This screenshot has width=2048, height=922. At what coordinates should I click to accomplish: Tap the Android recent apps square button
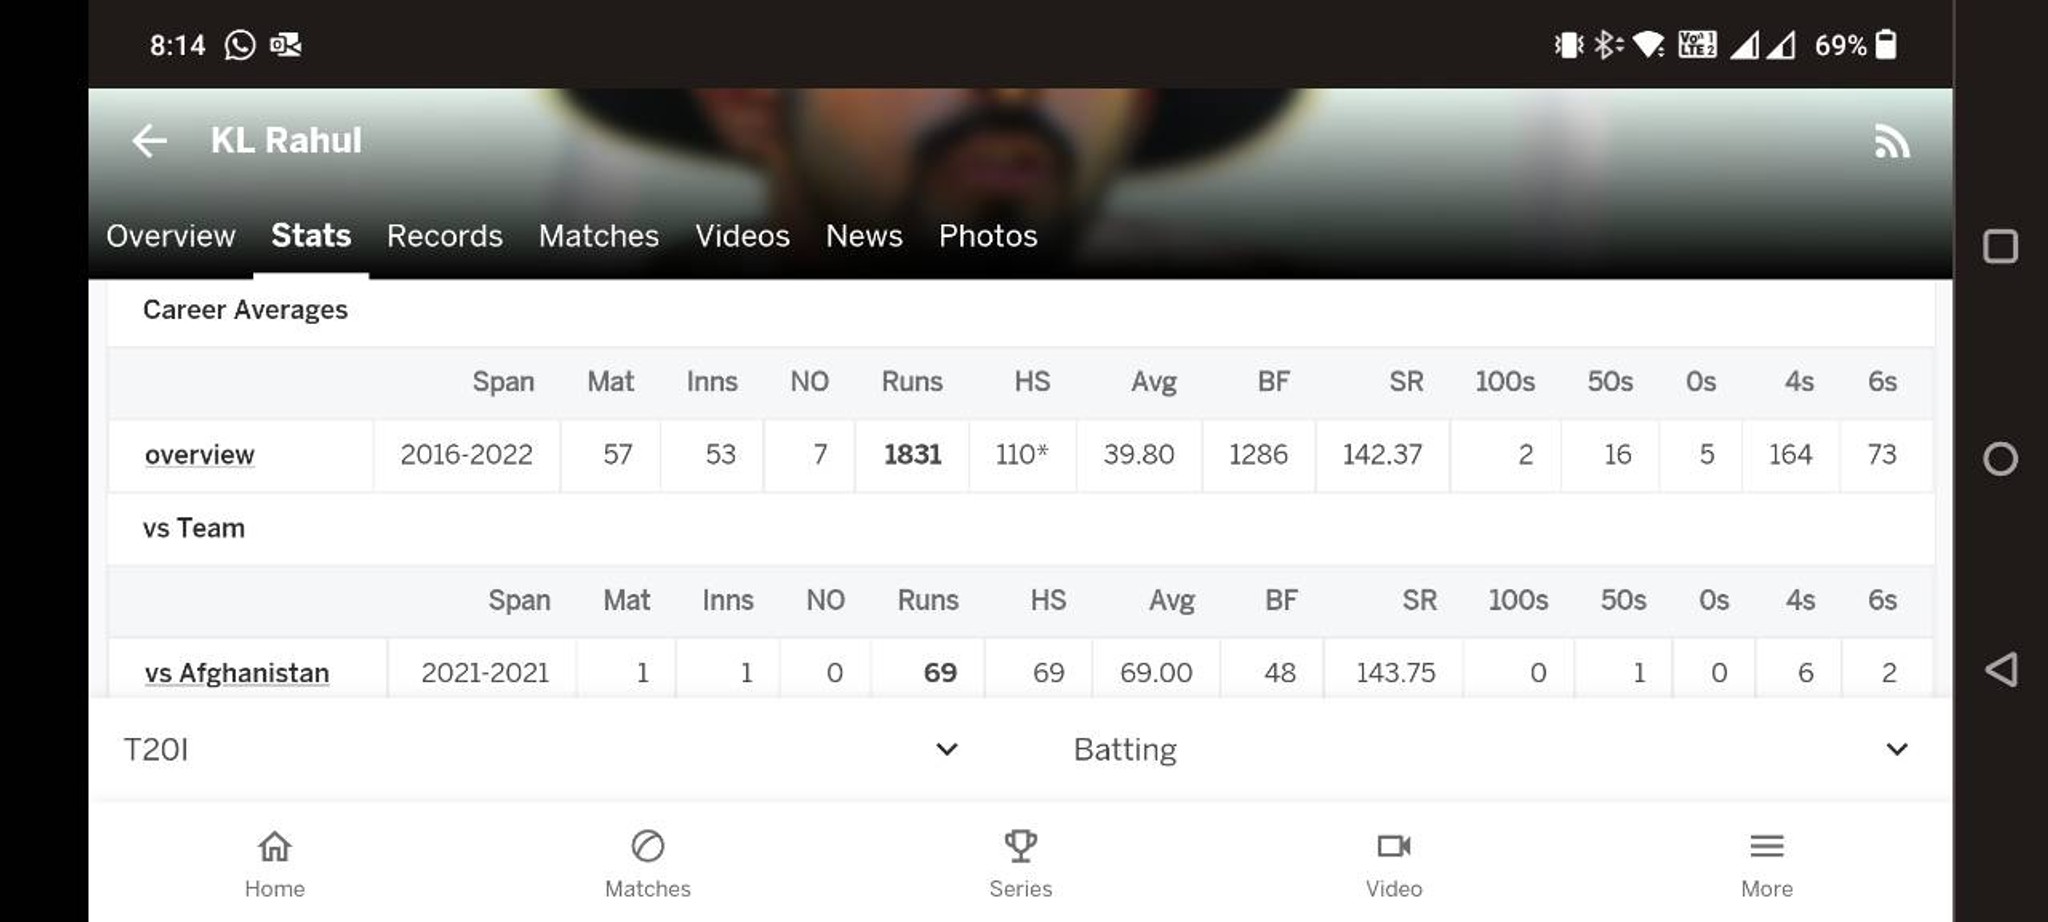click(x=2000, y=246)
